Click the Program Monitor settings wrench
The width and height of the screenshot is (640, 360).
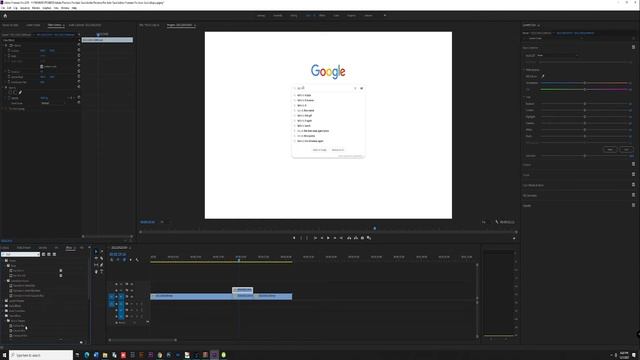[x=497, y=222]
